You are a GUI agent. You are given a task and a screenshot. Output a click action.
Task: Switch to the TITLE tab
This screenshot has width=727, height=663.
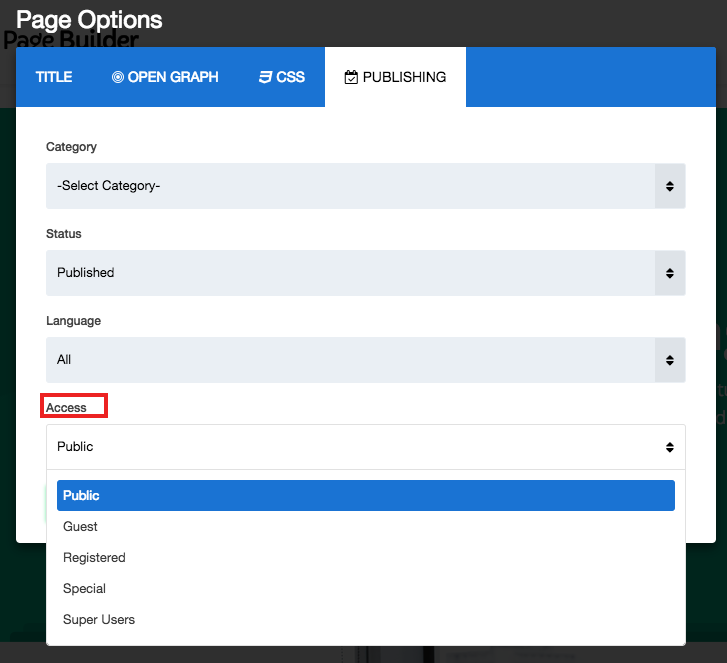point(54,77)
